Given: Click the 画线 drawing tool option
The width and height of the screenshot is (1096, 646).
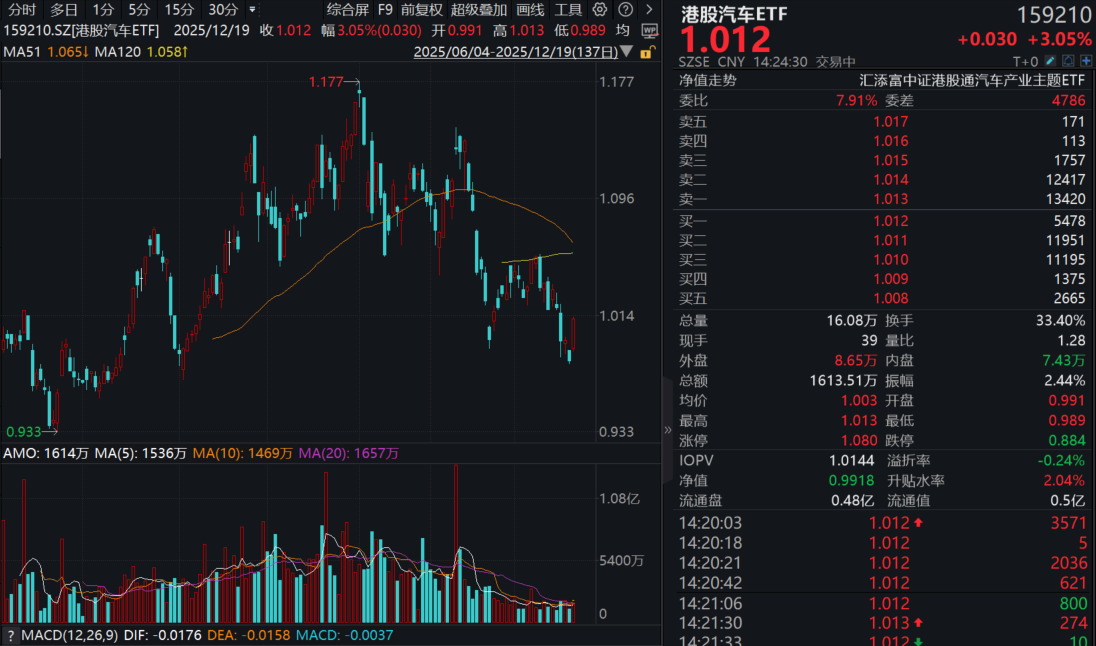Looking at the screenshot, I should [x=533, y=10].
